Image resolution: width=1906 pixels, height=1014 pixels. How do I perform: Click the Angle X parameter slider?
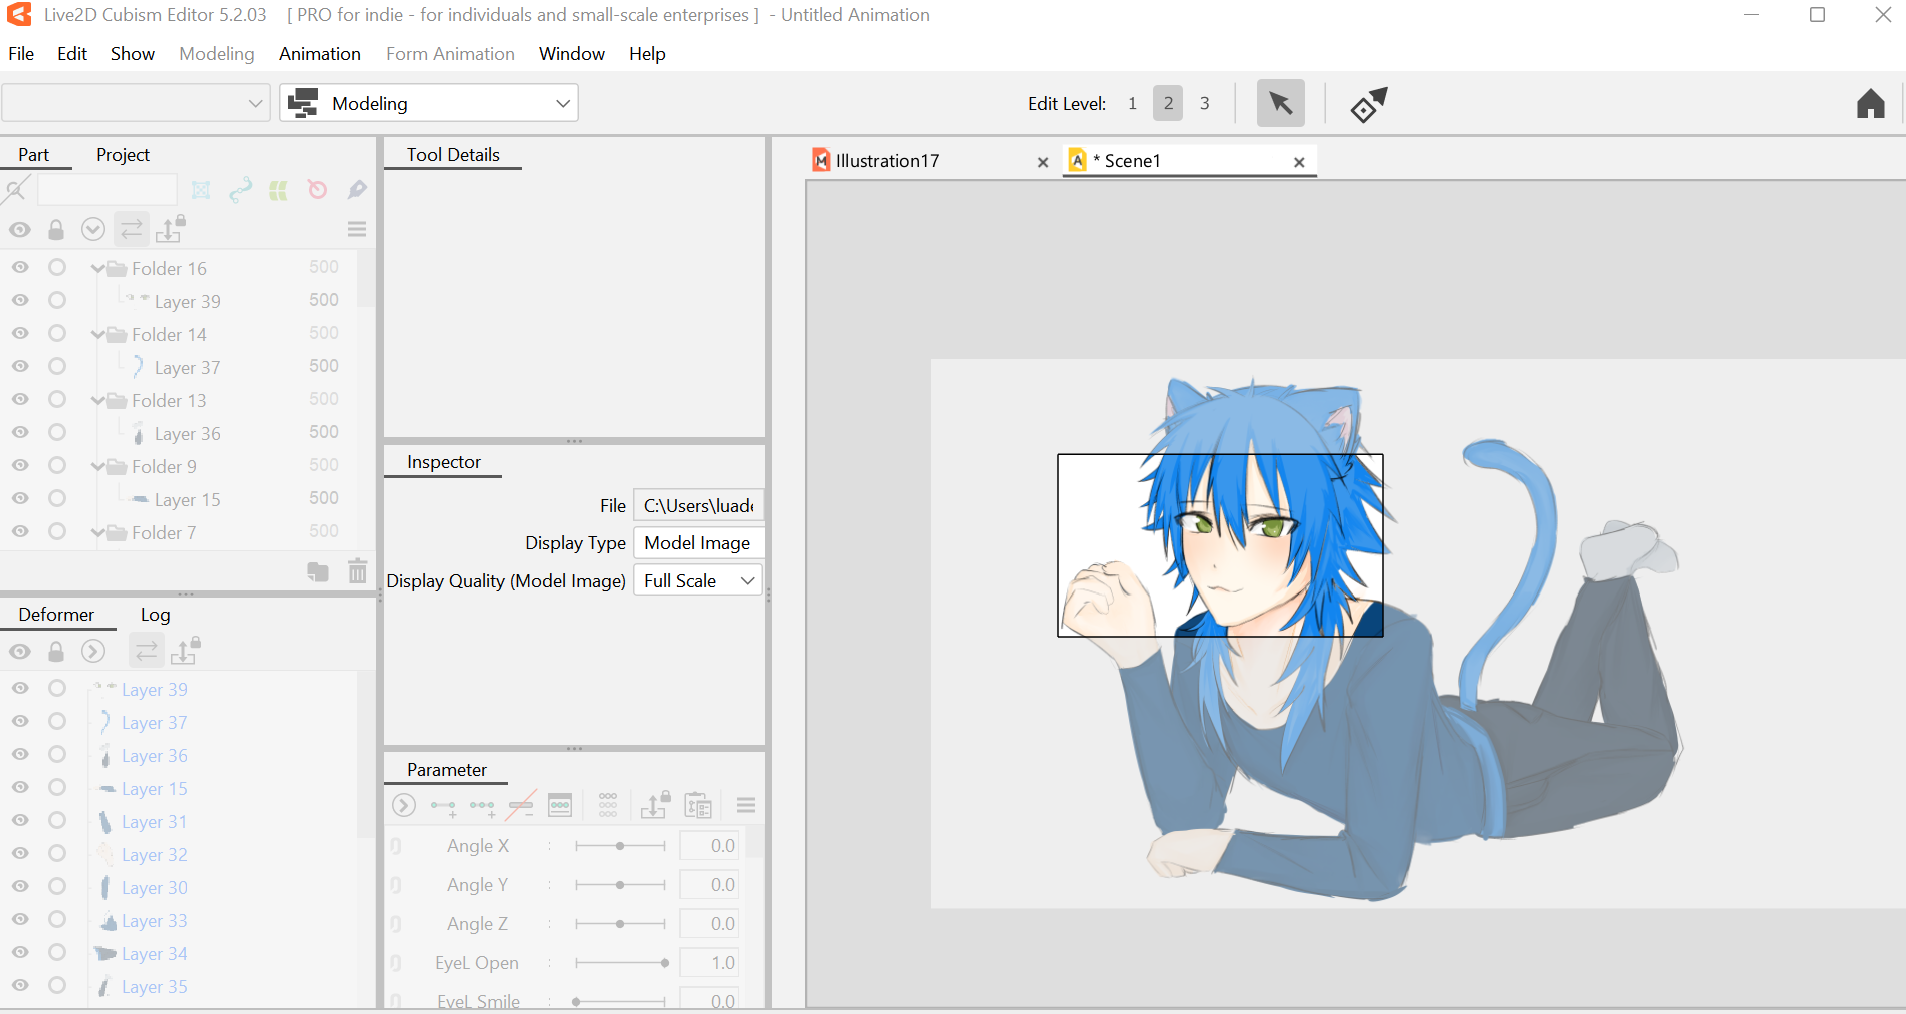[x=620, y=846]
